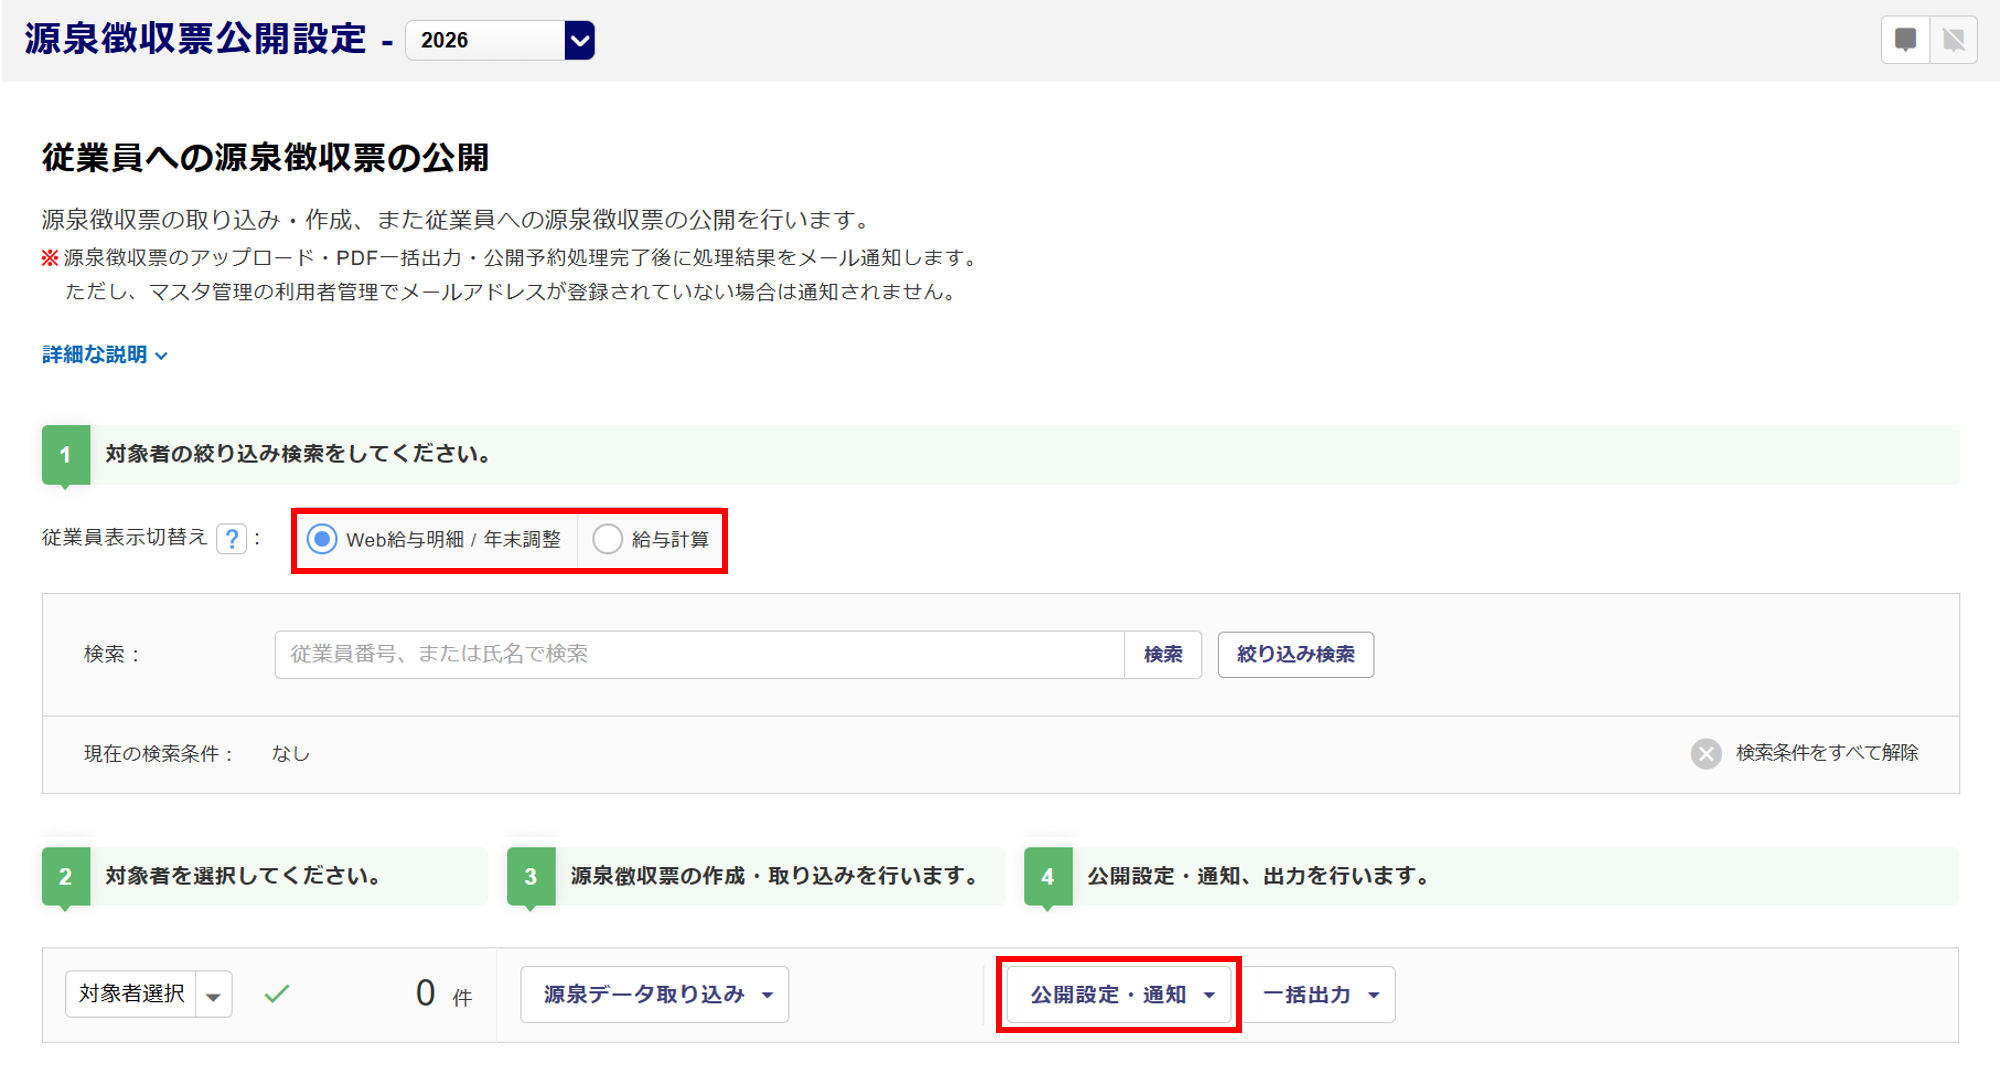Select the Web給与明細 / 年末調整 radio option

pos(322,540)
